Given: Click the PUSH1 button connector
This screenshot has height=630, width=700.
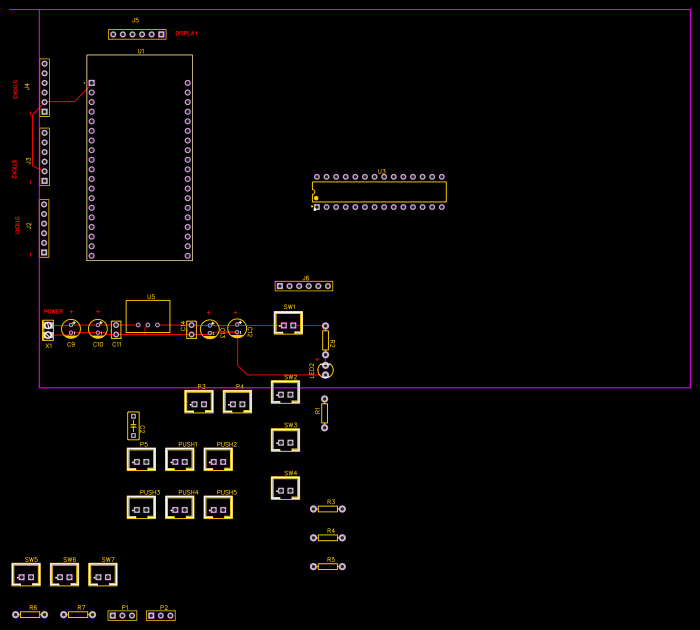Looking at the screenshot, I should tap(179, 459).
